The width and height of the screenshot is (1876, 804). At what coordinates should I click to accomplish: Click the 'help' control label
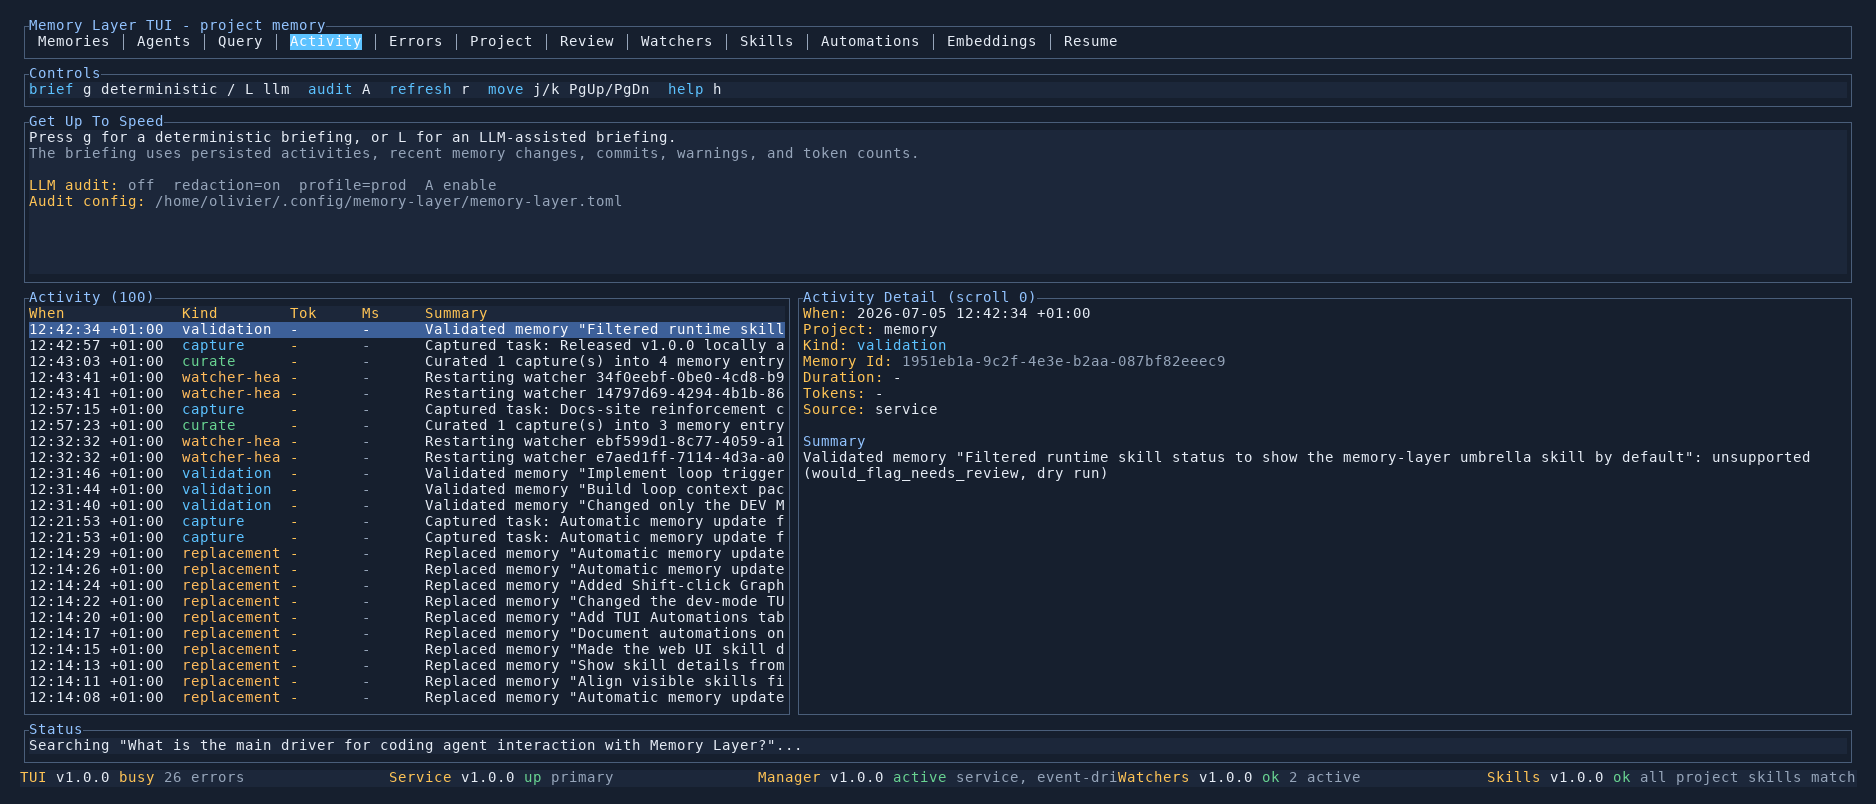[686, 89]
